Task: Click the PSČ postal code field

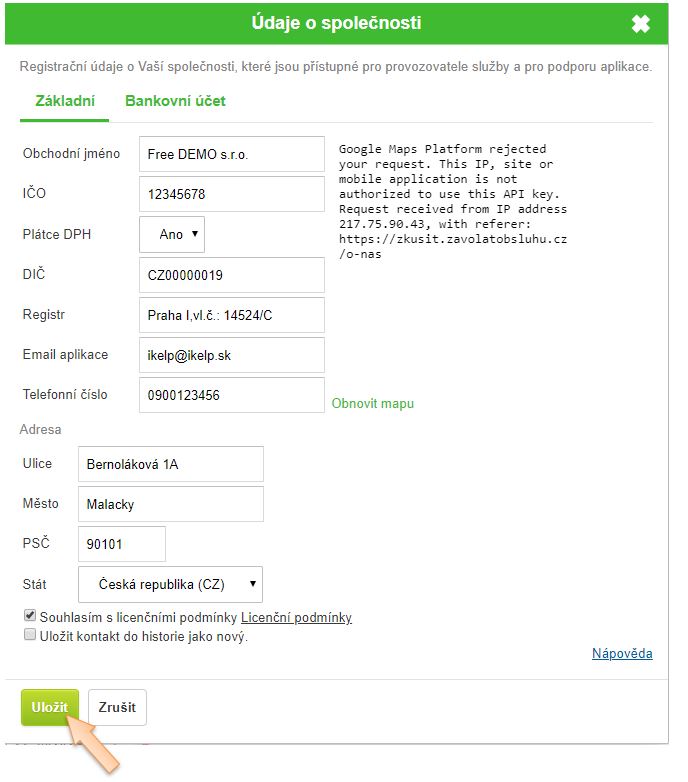Action: tap(121, 544)
